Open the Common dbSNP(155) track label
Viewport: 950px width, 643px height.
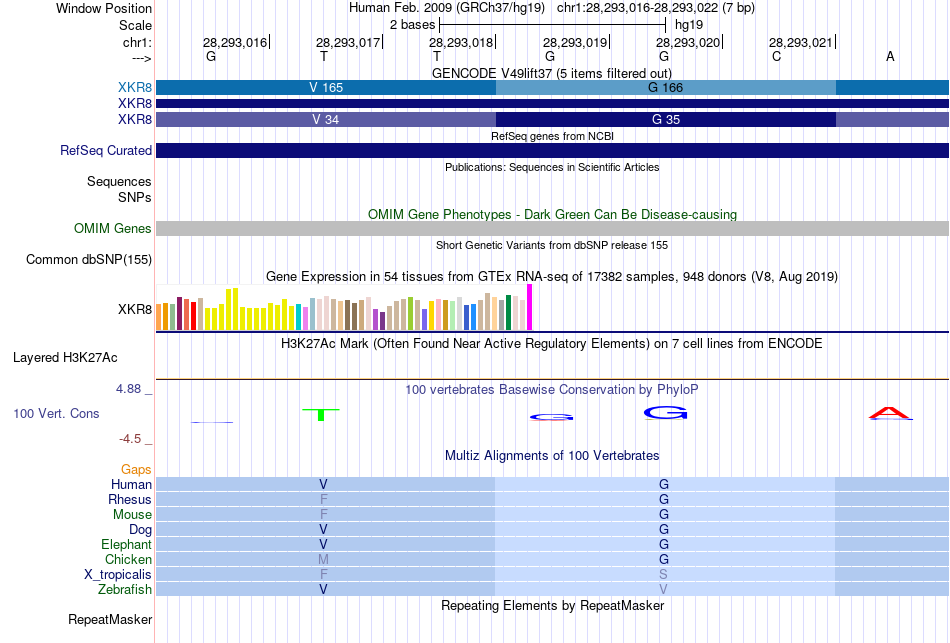coord(88,259)
